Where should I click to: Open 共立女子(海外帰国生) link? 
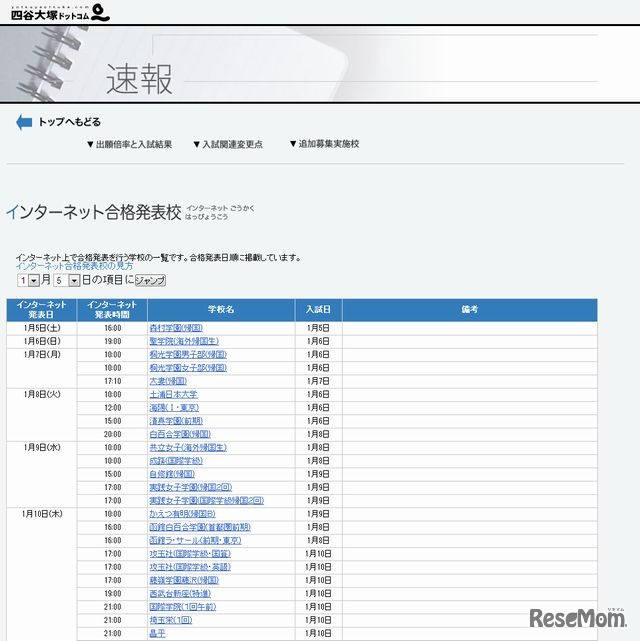[188, 448]
